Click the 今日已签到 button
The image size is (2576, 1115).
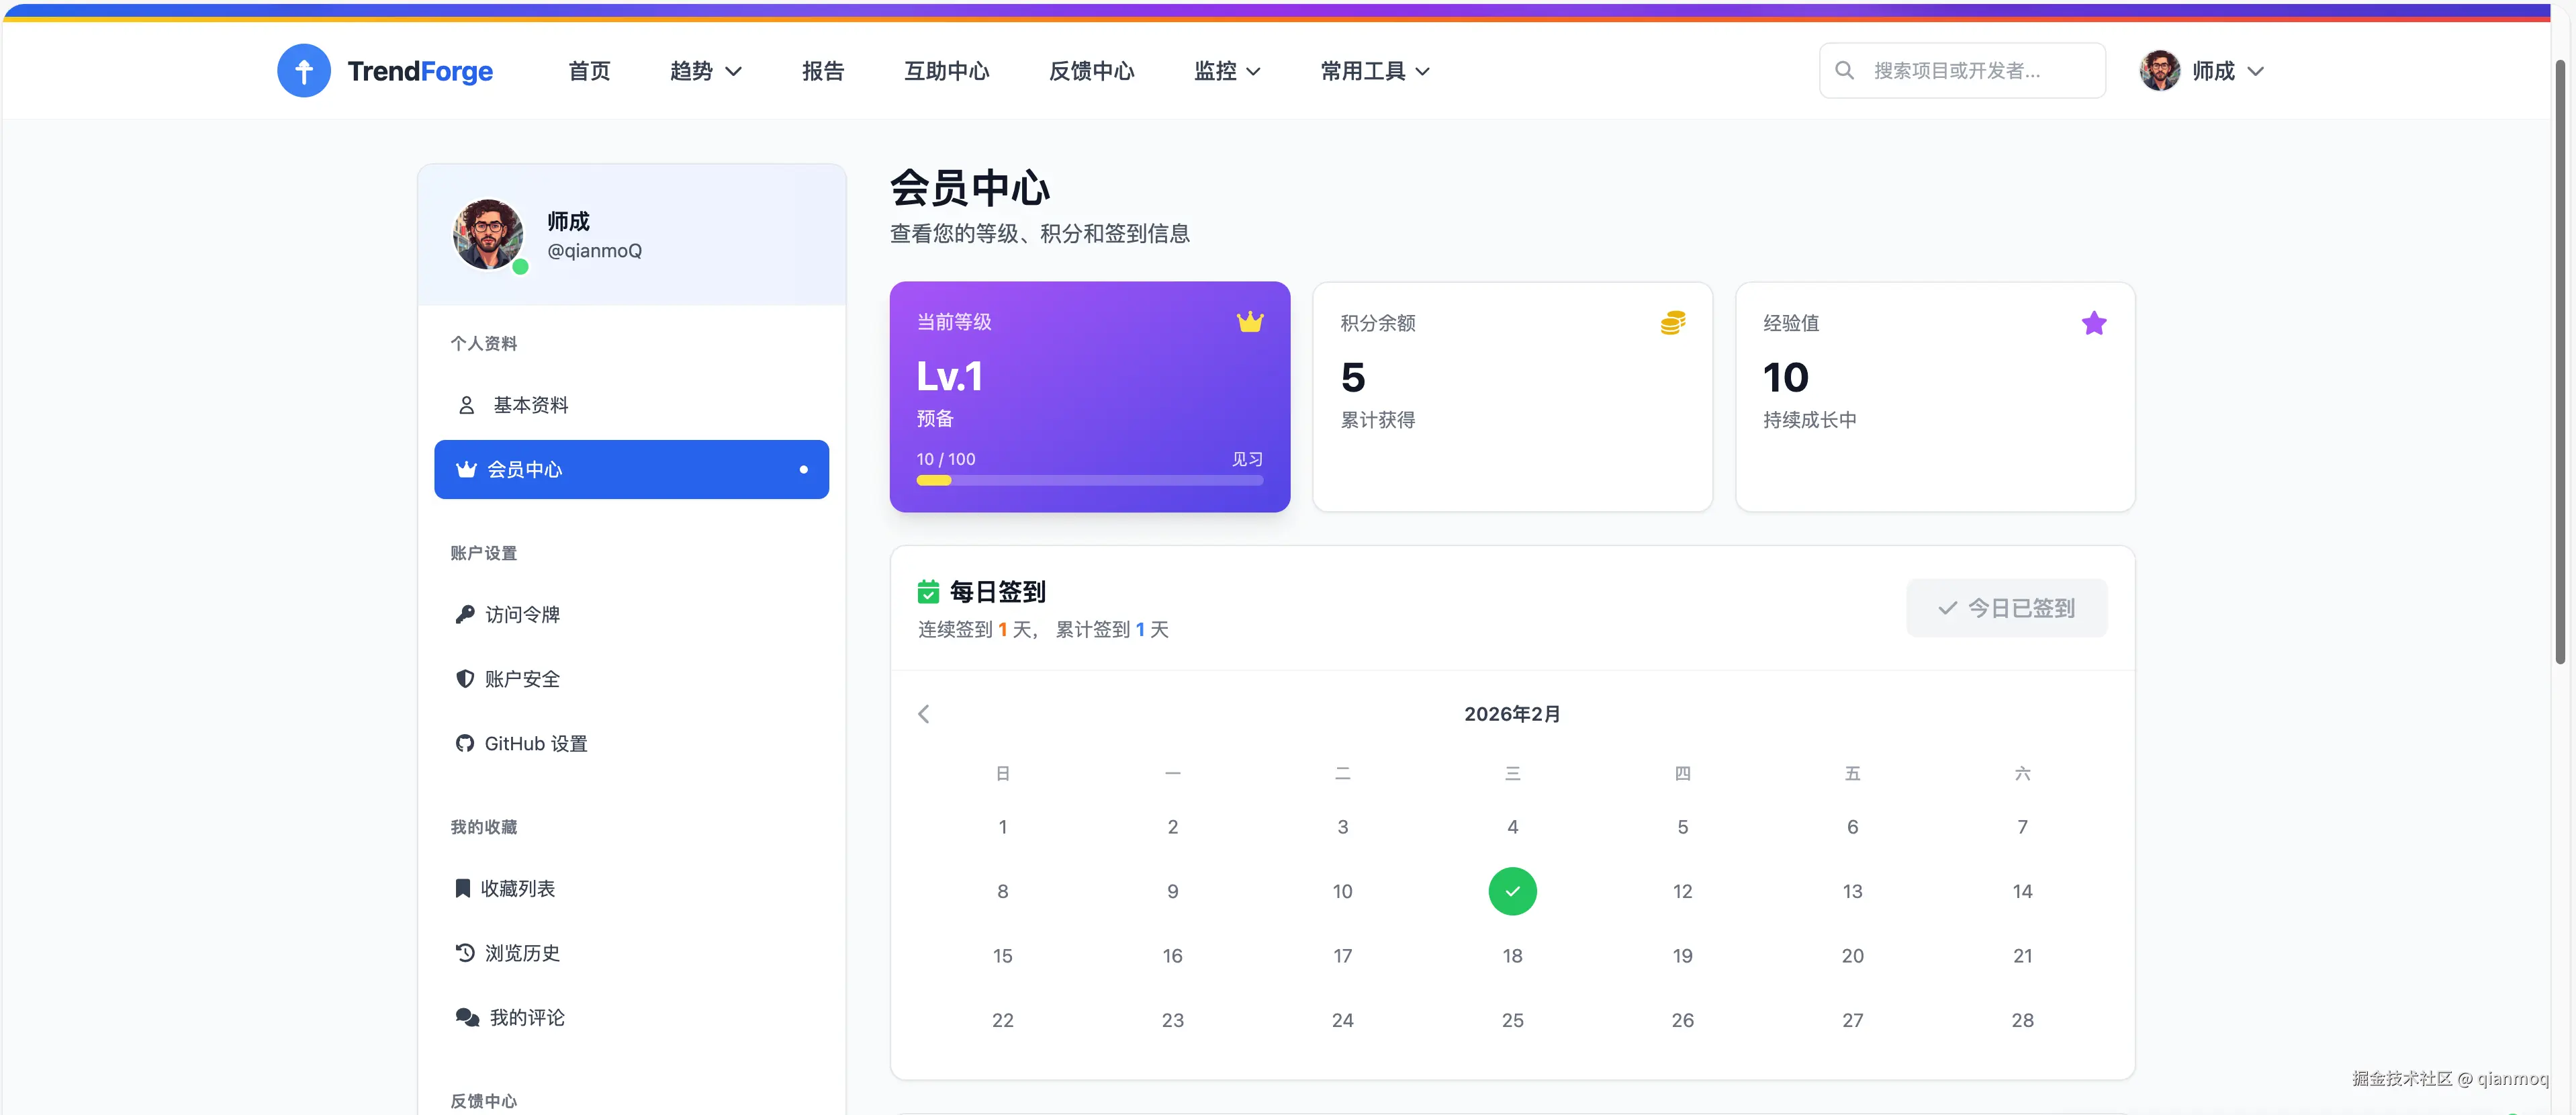(x=2006, y=607)
